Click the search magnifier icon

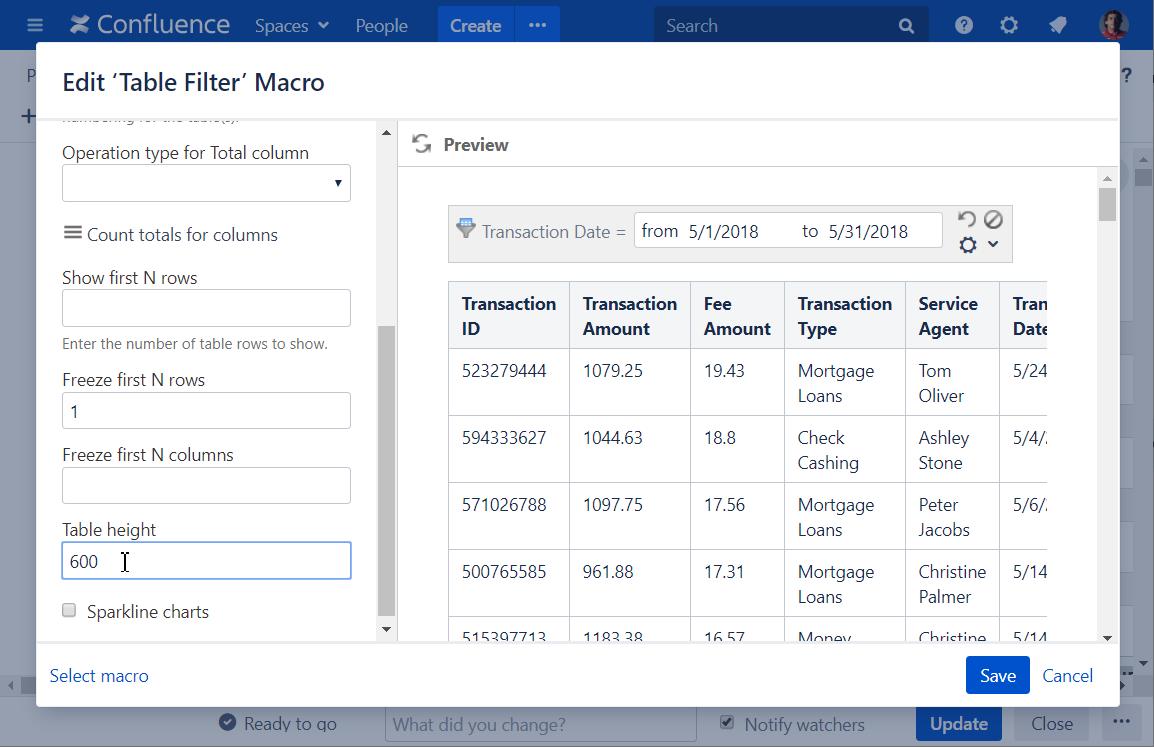pos(906,26)
